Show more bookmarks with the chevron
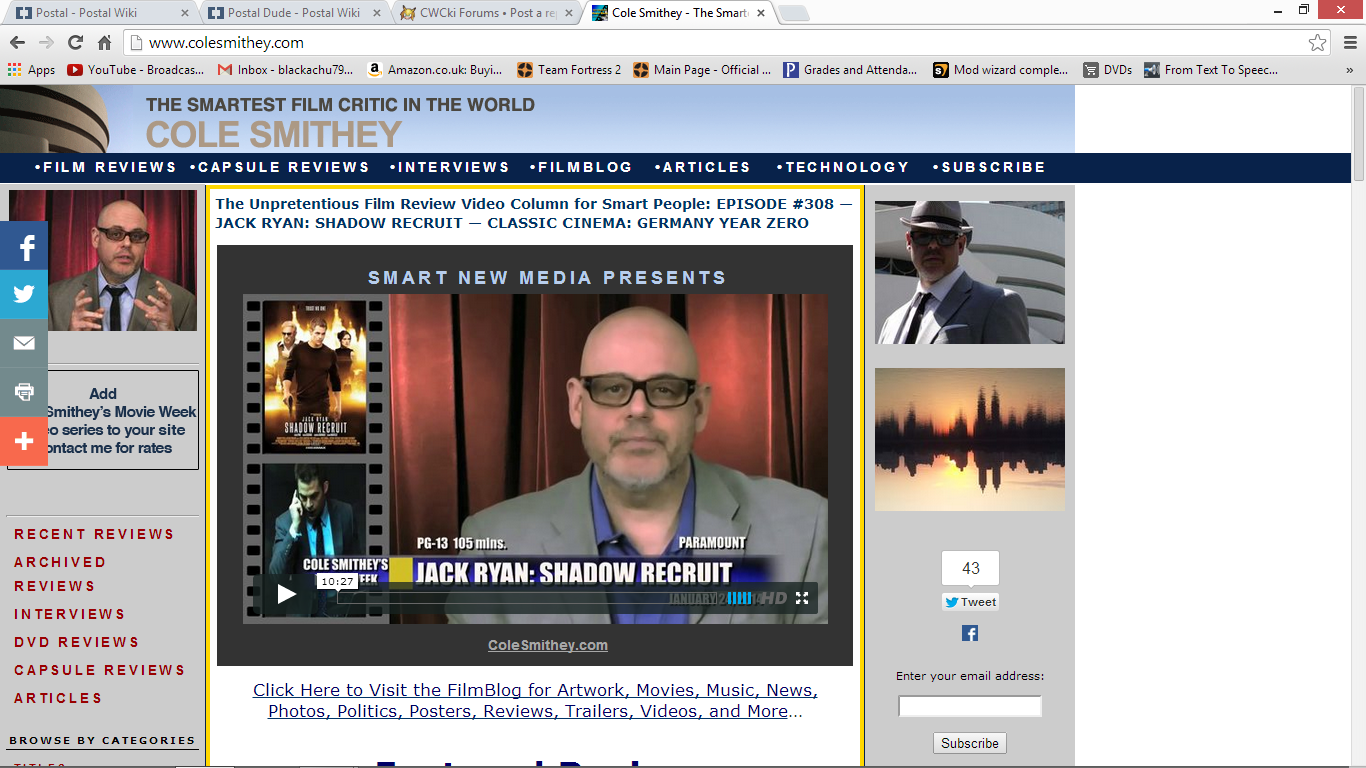 [1349, 70]
